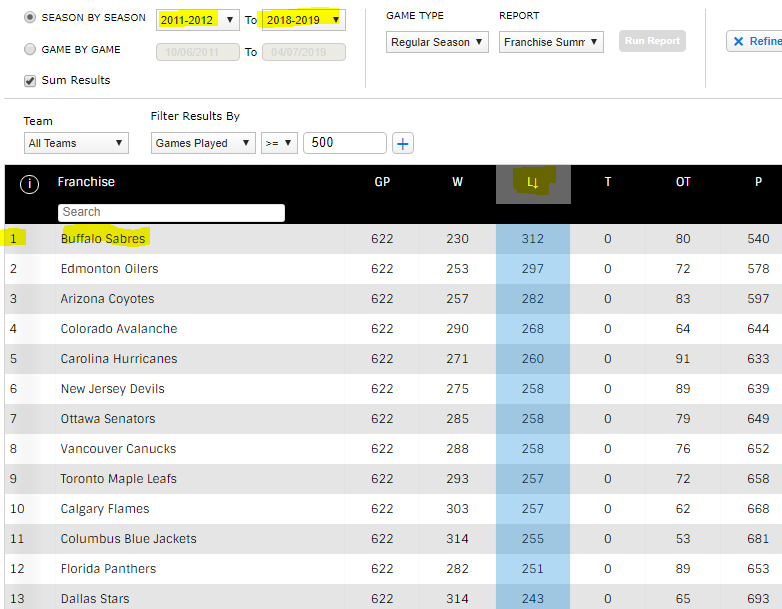Click New Jersey Devils OT value 89
782x609 pixels.
coord(683,389)
